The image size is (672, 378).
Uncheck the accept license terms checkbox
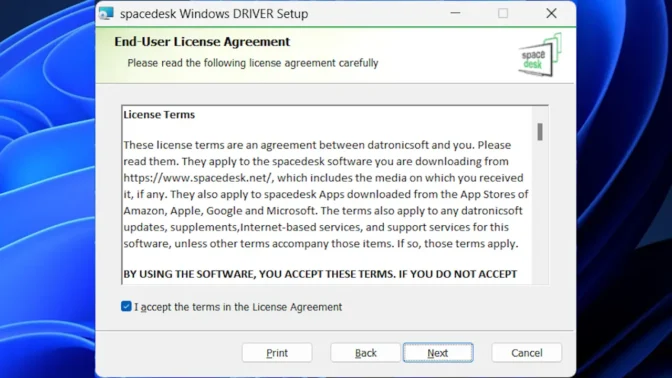coord(126,306)
